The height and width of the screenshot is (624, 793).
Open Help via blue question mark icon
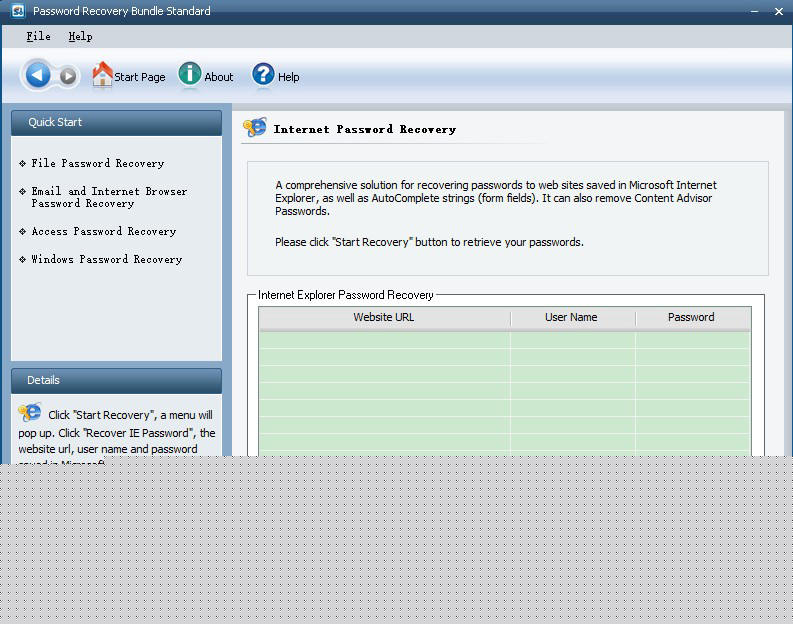pyautogui.click(x=263, y=74)
